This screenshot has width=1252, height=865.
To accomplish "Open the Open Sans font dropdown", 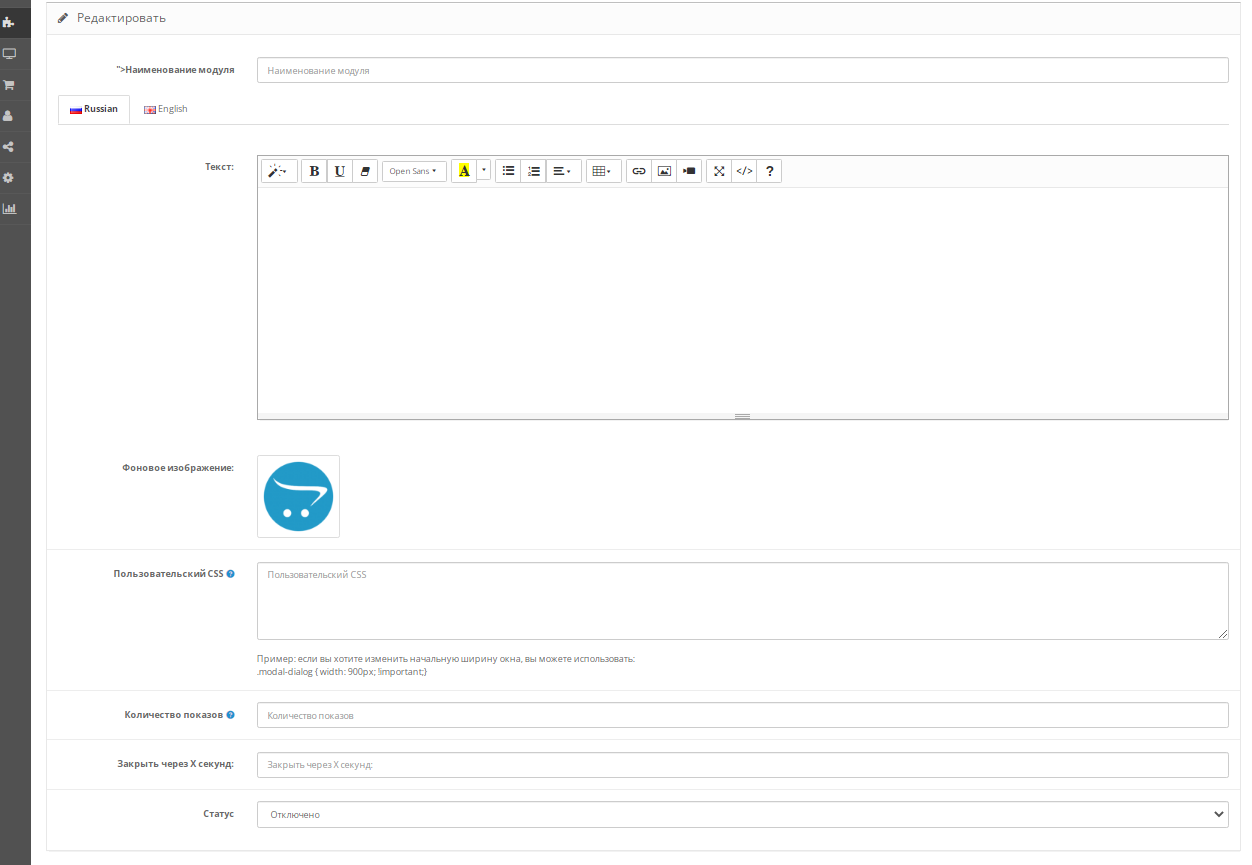I will click(413, 171).
